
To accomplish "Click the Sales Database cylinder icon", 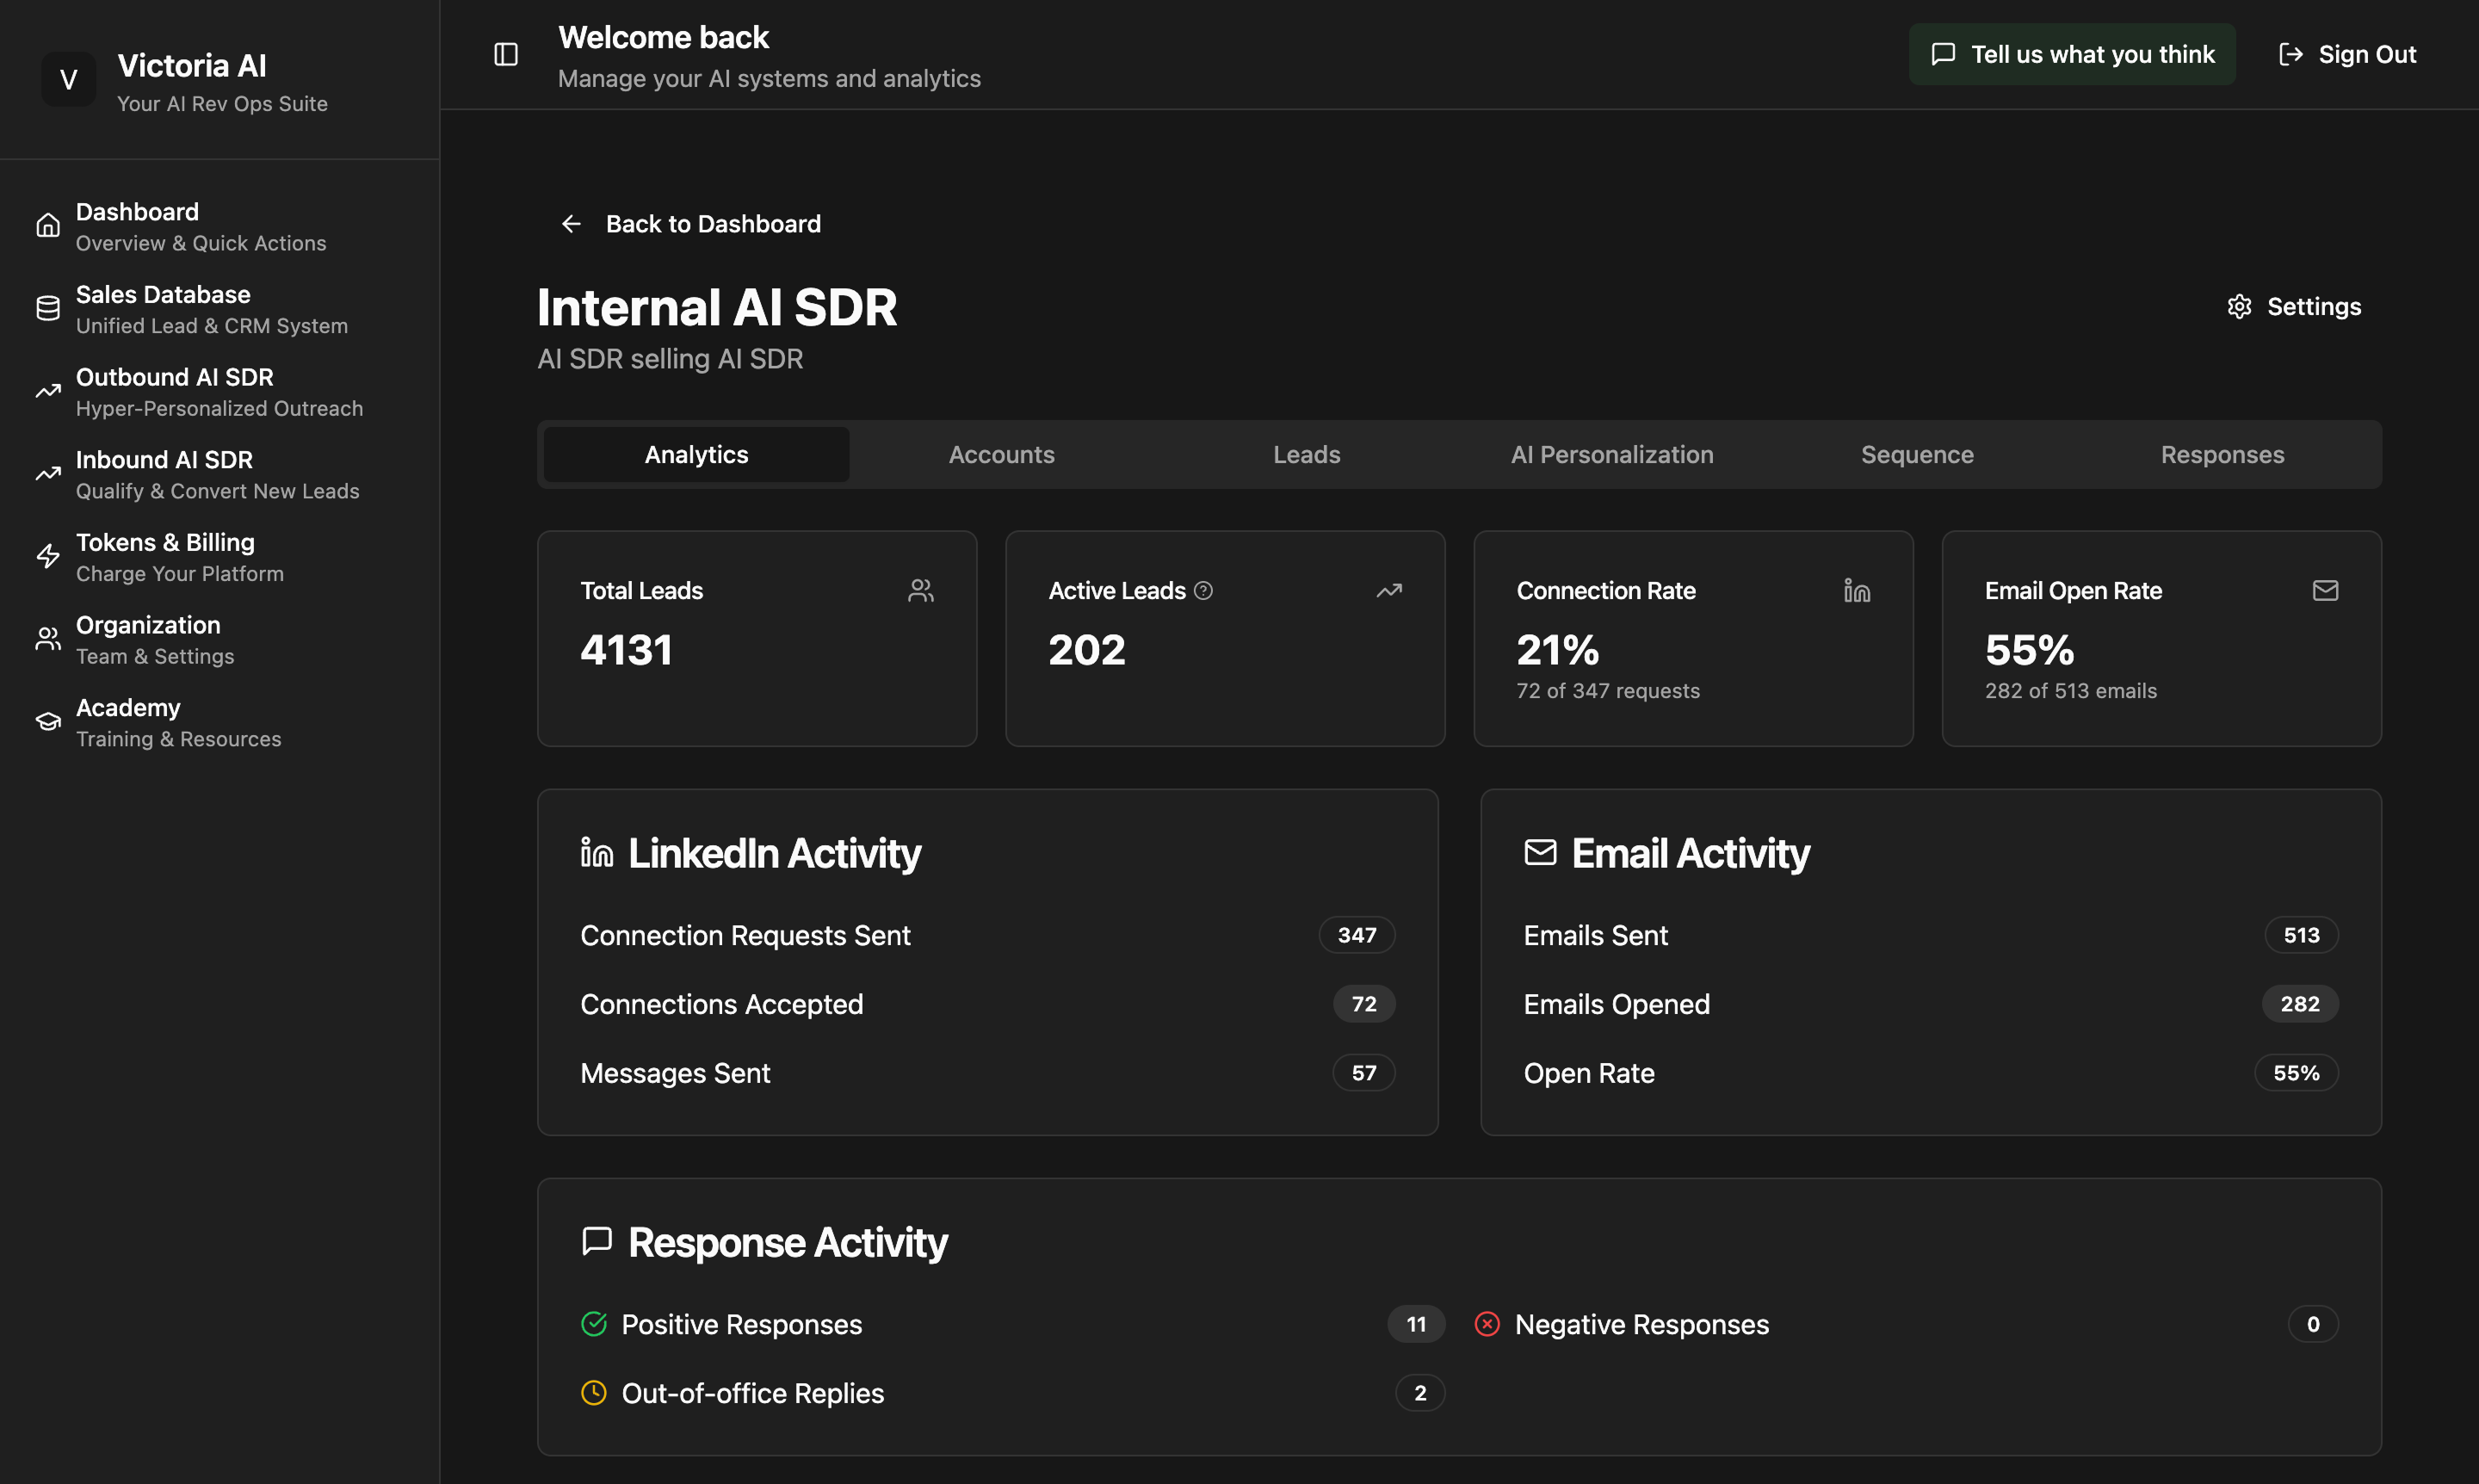I will point(48,308).
